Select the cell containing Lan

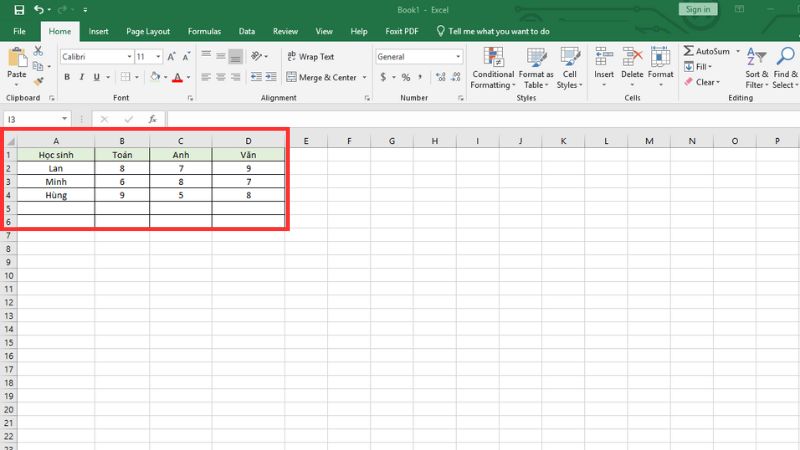(55, 168)
